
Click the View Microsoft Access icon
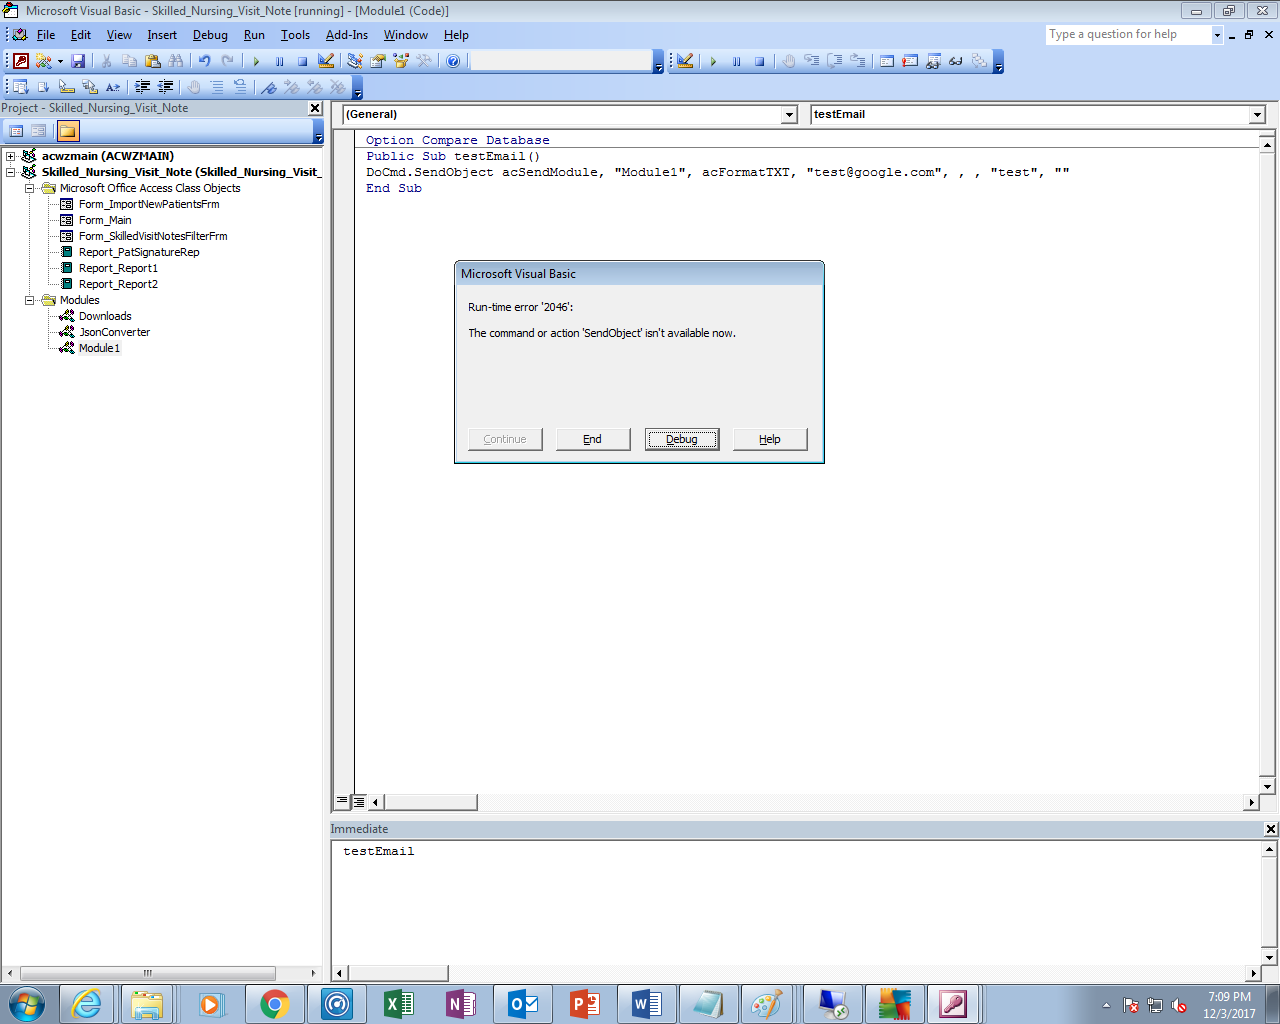tap(21, 61)
